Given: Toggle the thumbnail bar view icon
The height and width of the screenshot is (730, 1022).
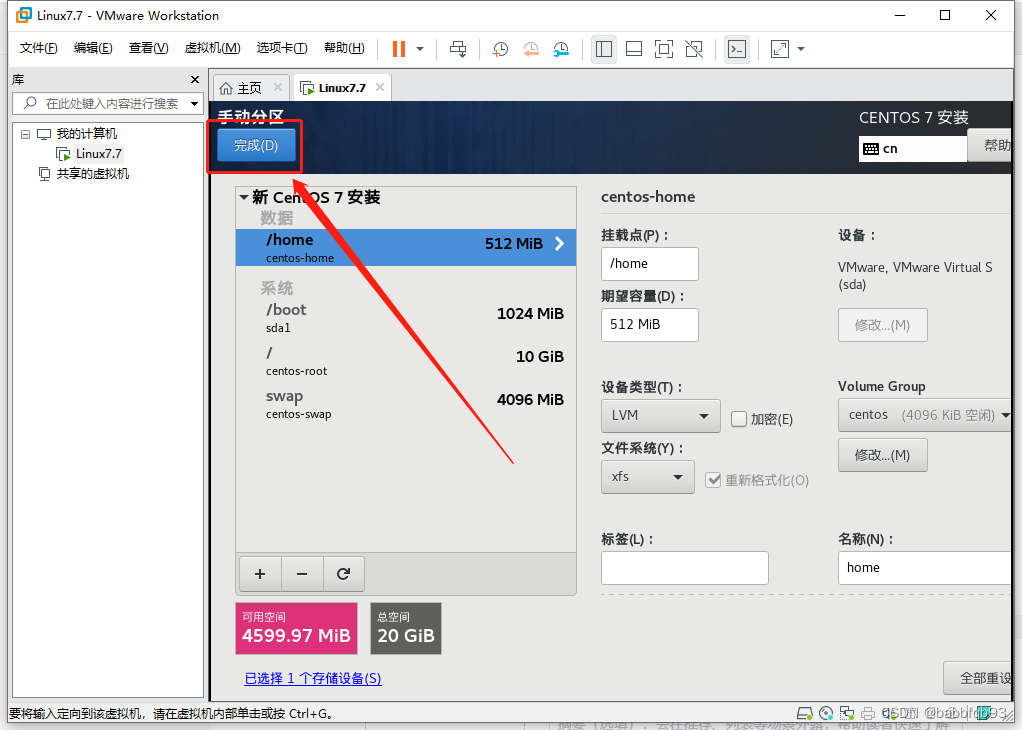Looking at the screenshot, I should pyautogui.click(x=634, y=49).
